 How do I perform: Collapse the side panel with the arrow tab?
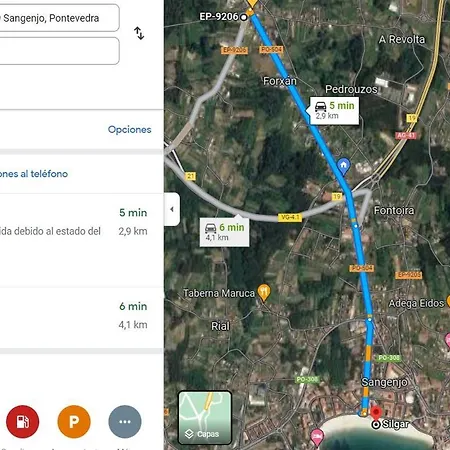(172, 209)
